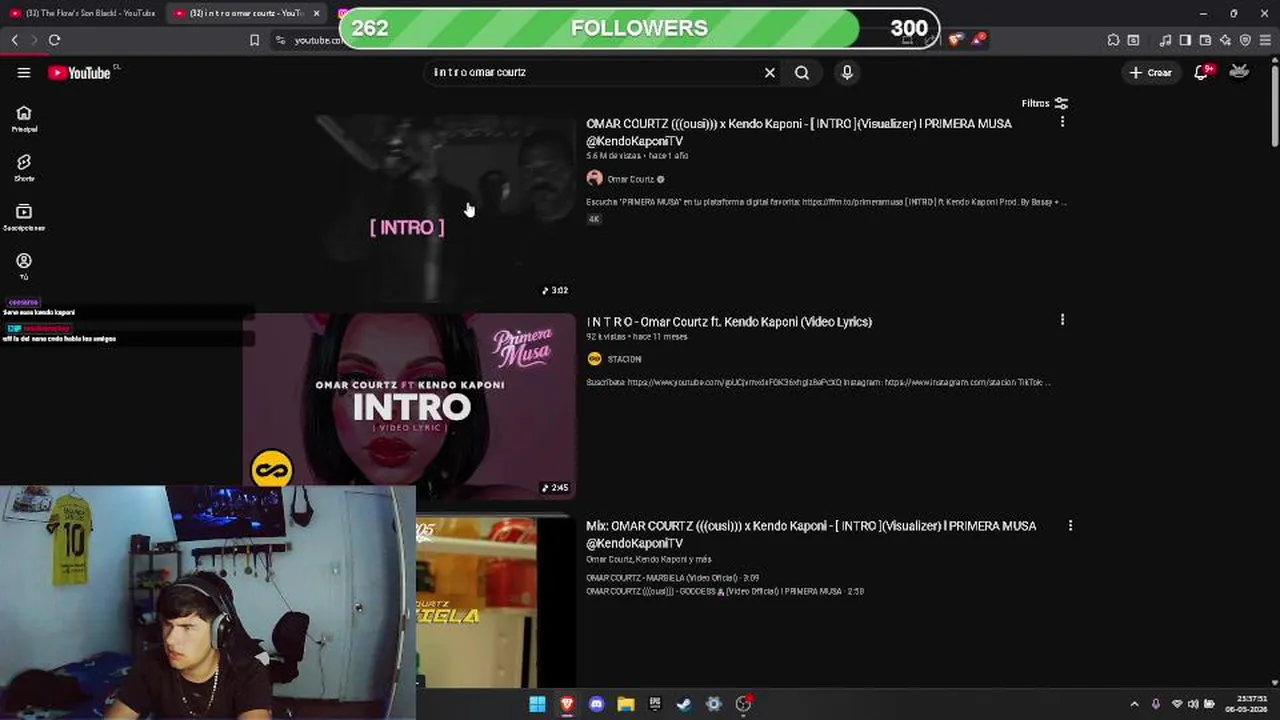Go back in the browser

[14, 40]
